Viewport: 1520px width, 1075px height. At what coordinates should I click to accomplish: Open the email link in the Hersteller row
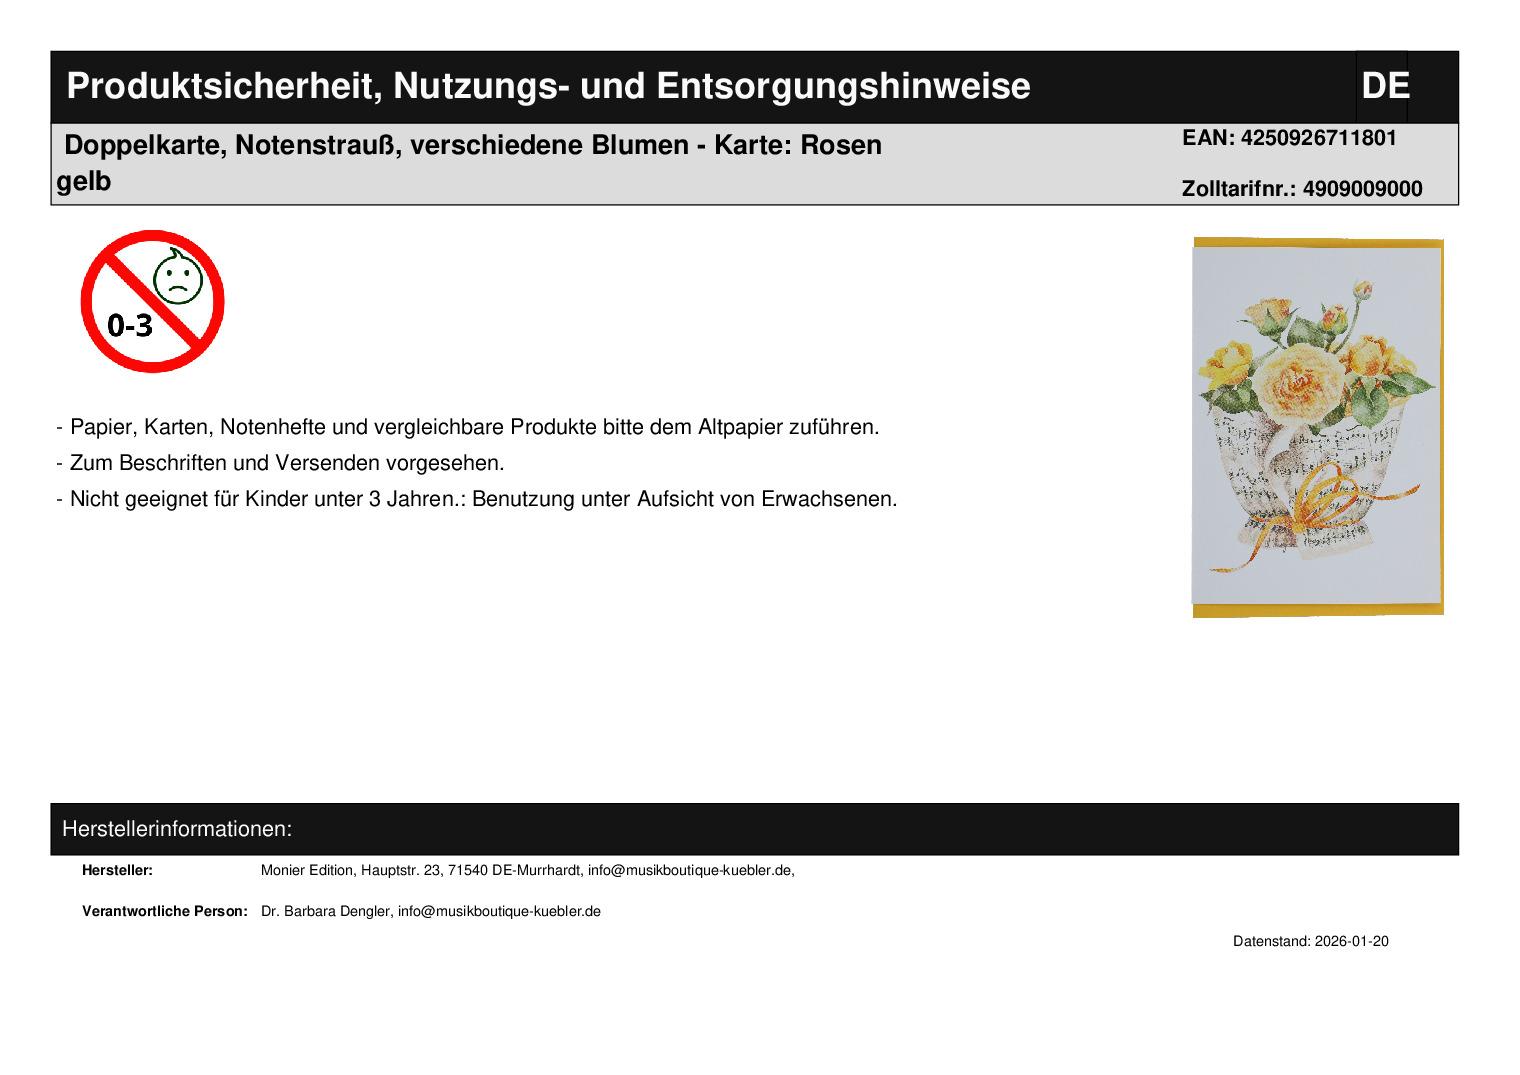click(689, 870)
